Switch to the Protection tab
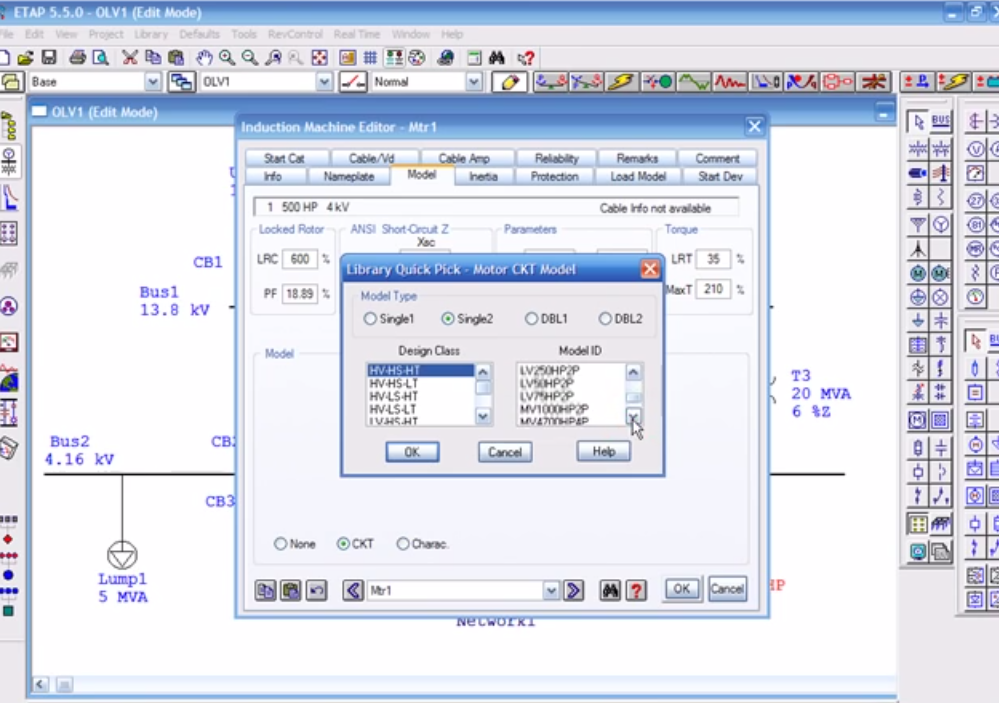Screen dimensions: 999x703 (554, 177)
